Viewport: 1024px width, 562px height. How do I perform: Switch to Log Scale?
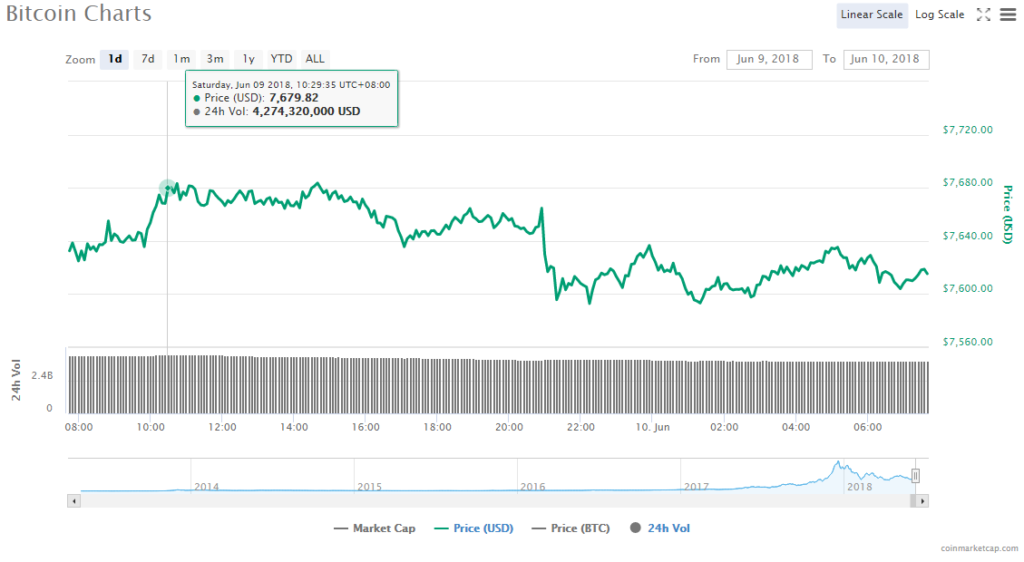click(939, 15)
